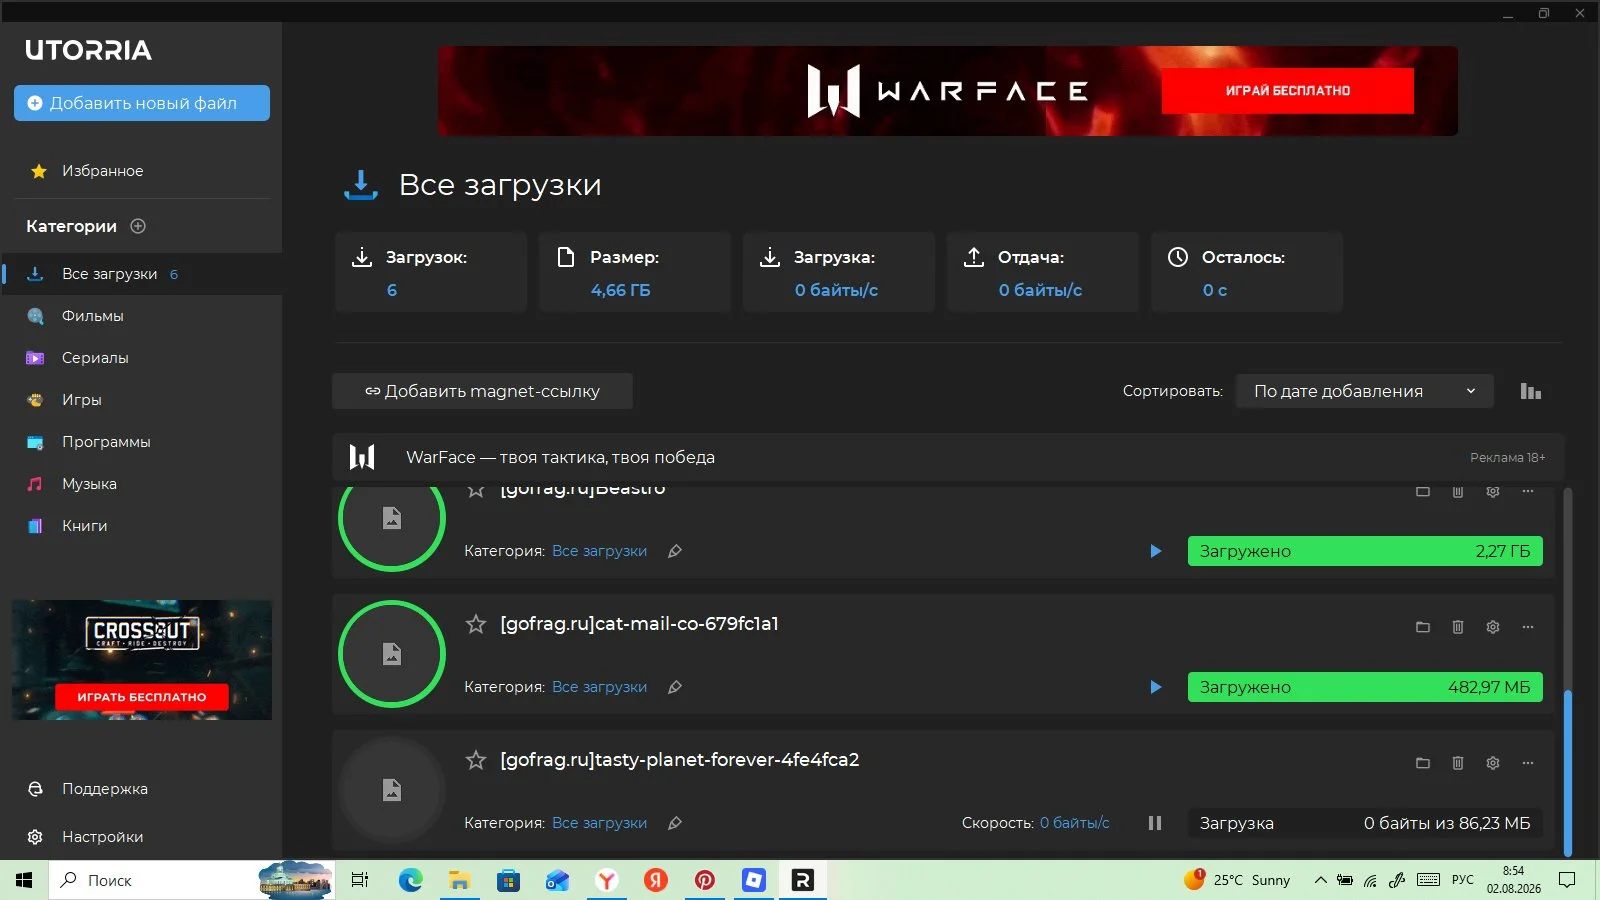This screenshot has height=900, width=1600.
Task: Click the [gofrag.ru]cat-mail-co-679fc1a1 title
Action: [639, 624]
